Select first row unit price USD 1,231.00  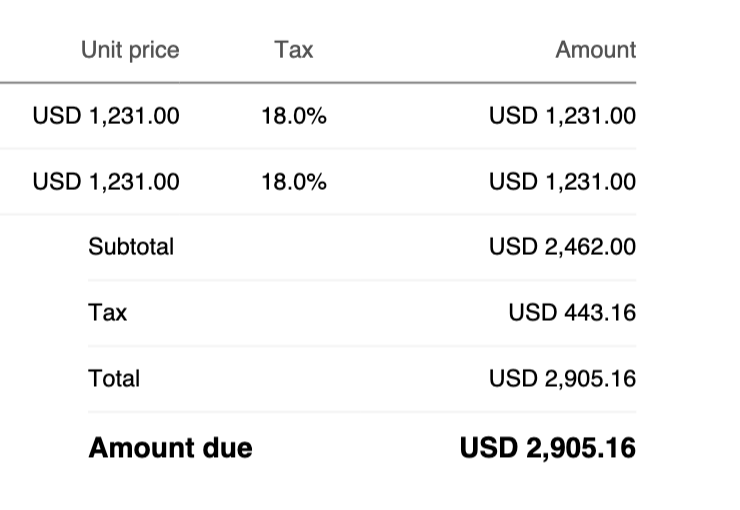point(106,116)
